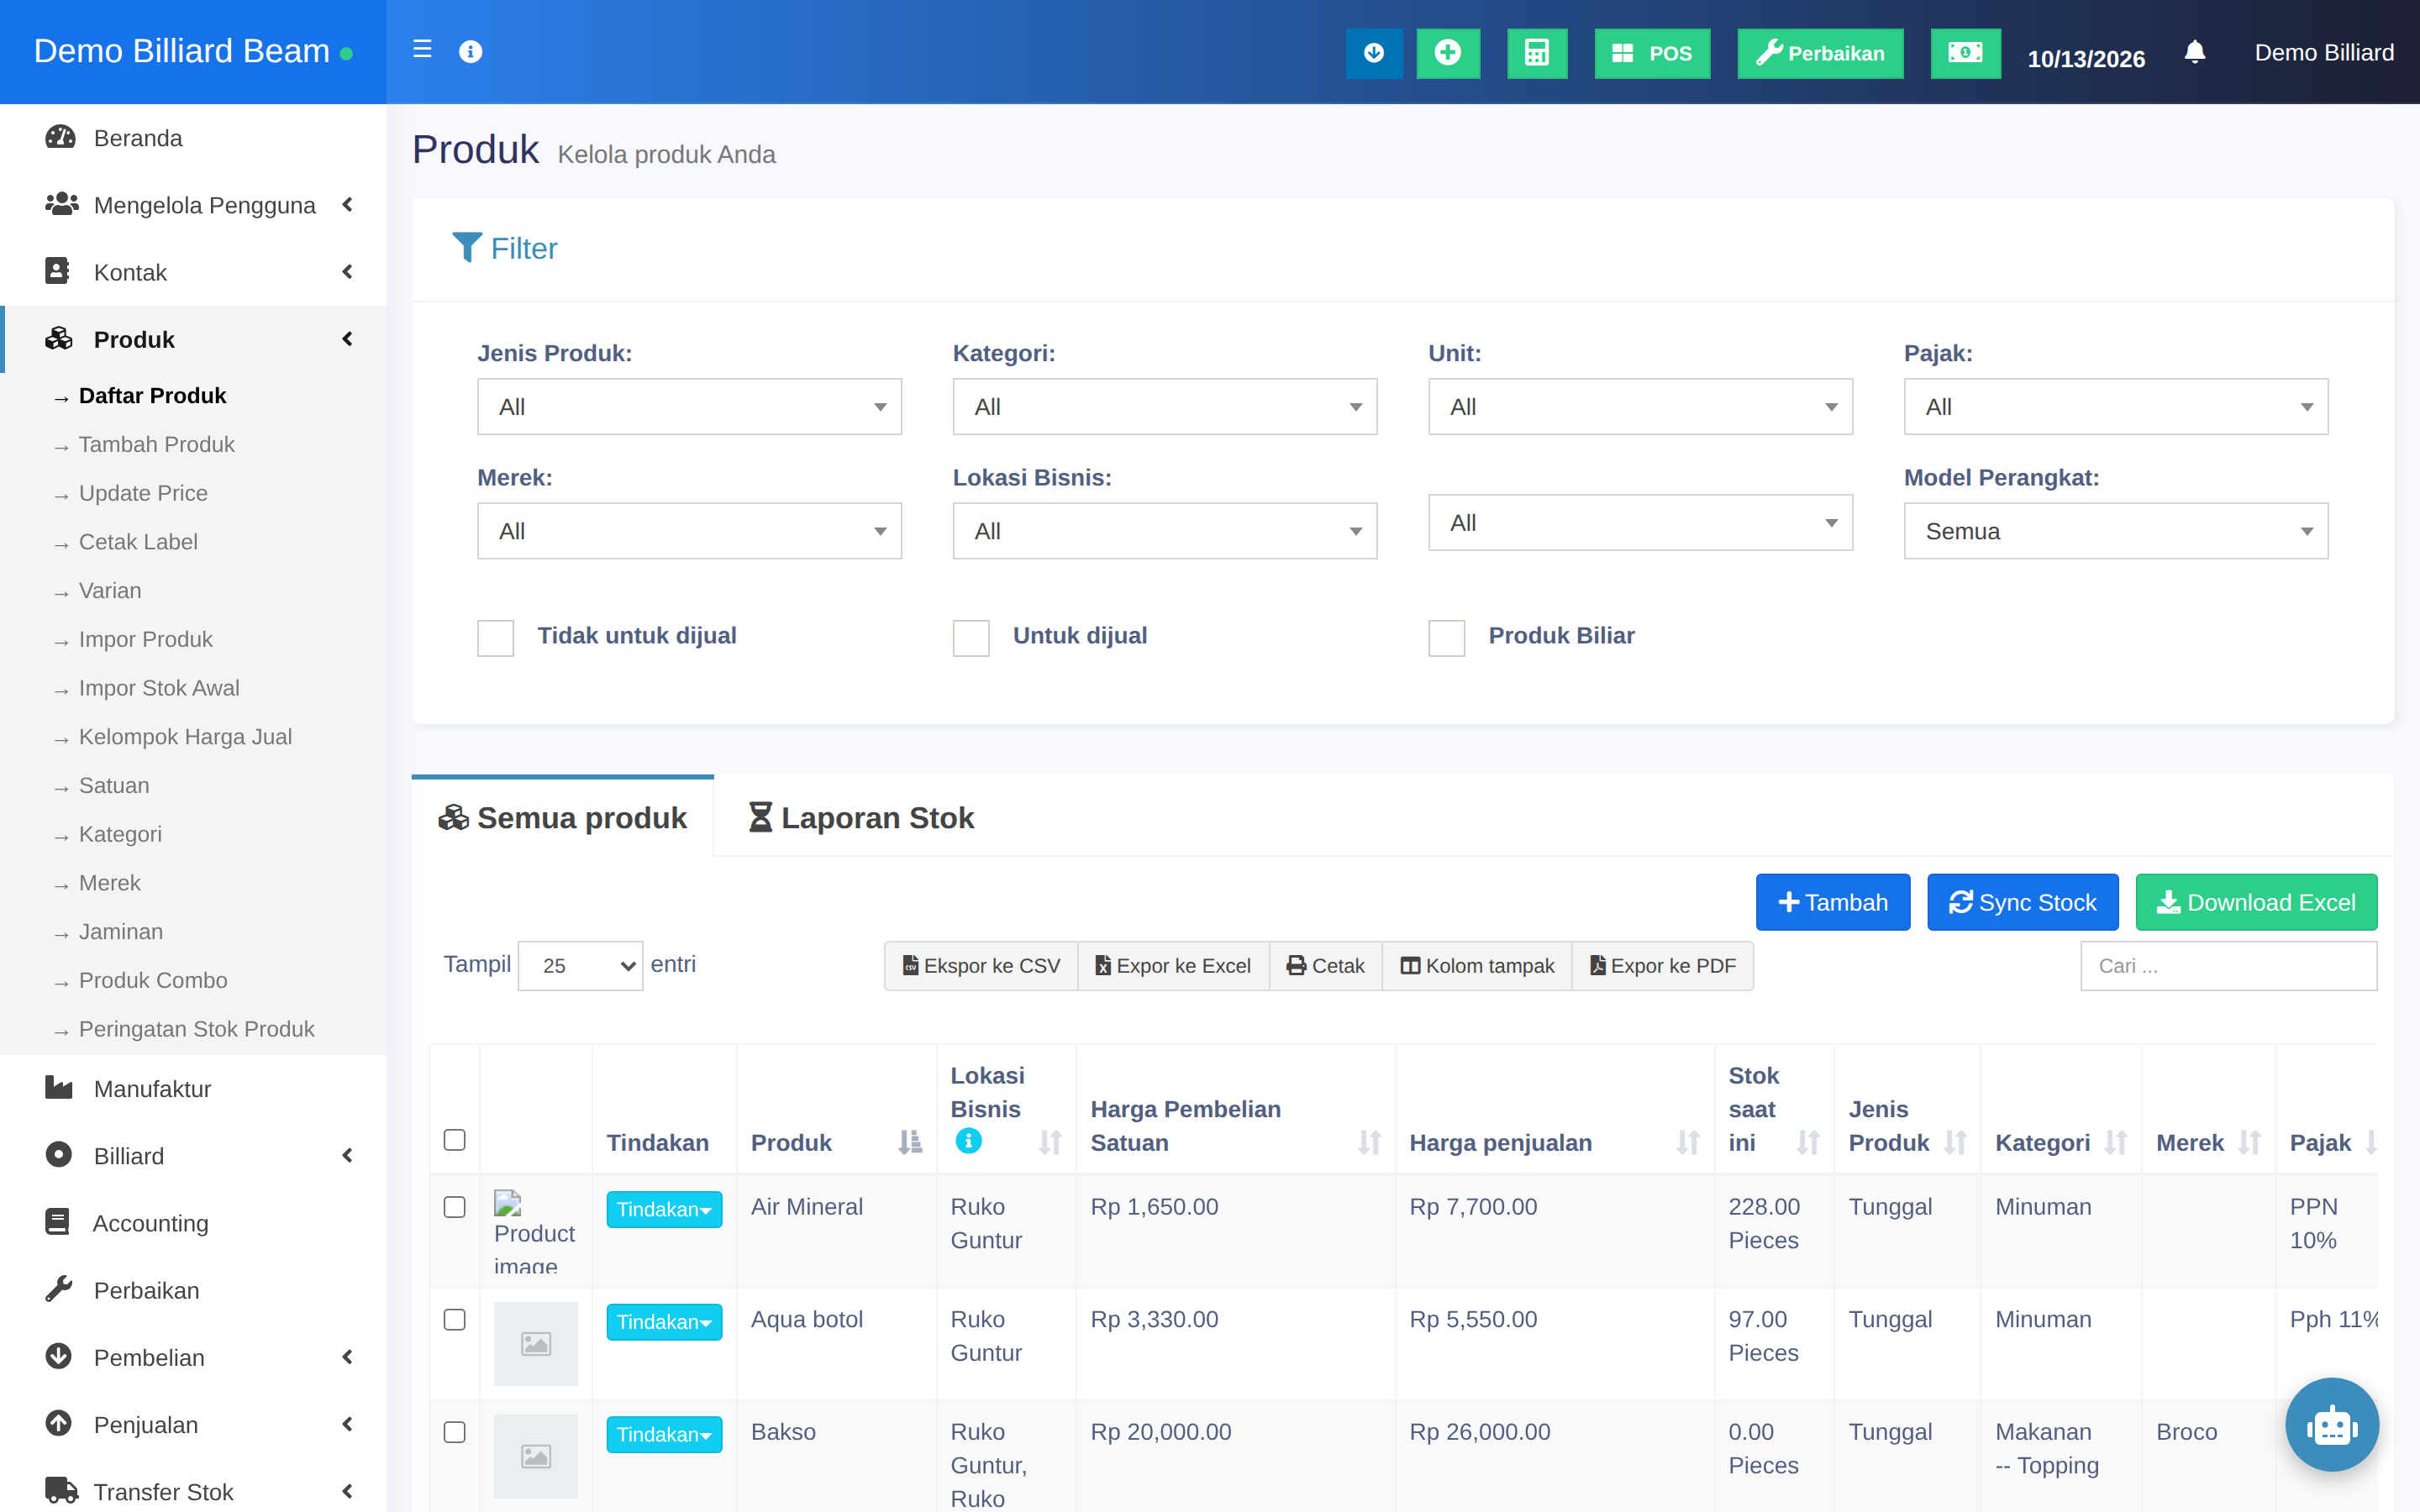
Task: Open the info icon in the header
Action: pos(470,52)
